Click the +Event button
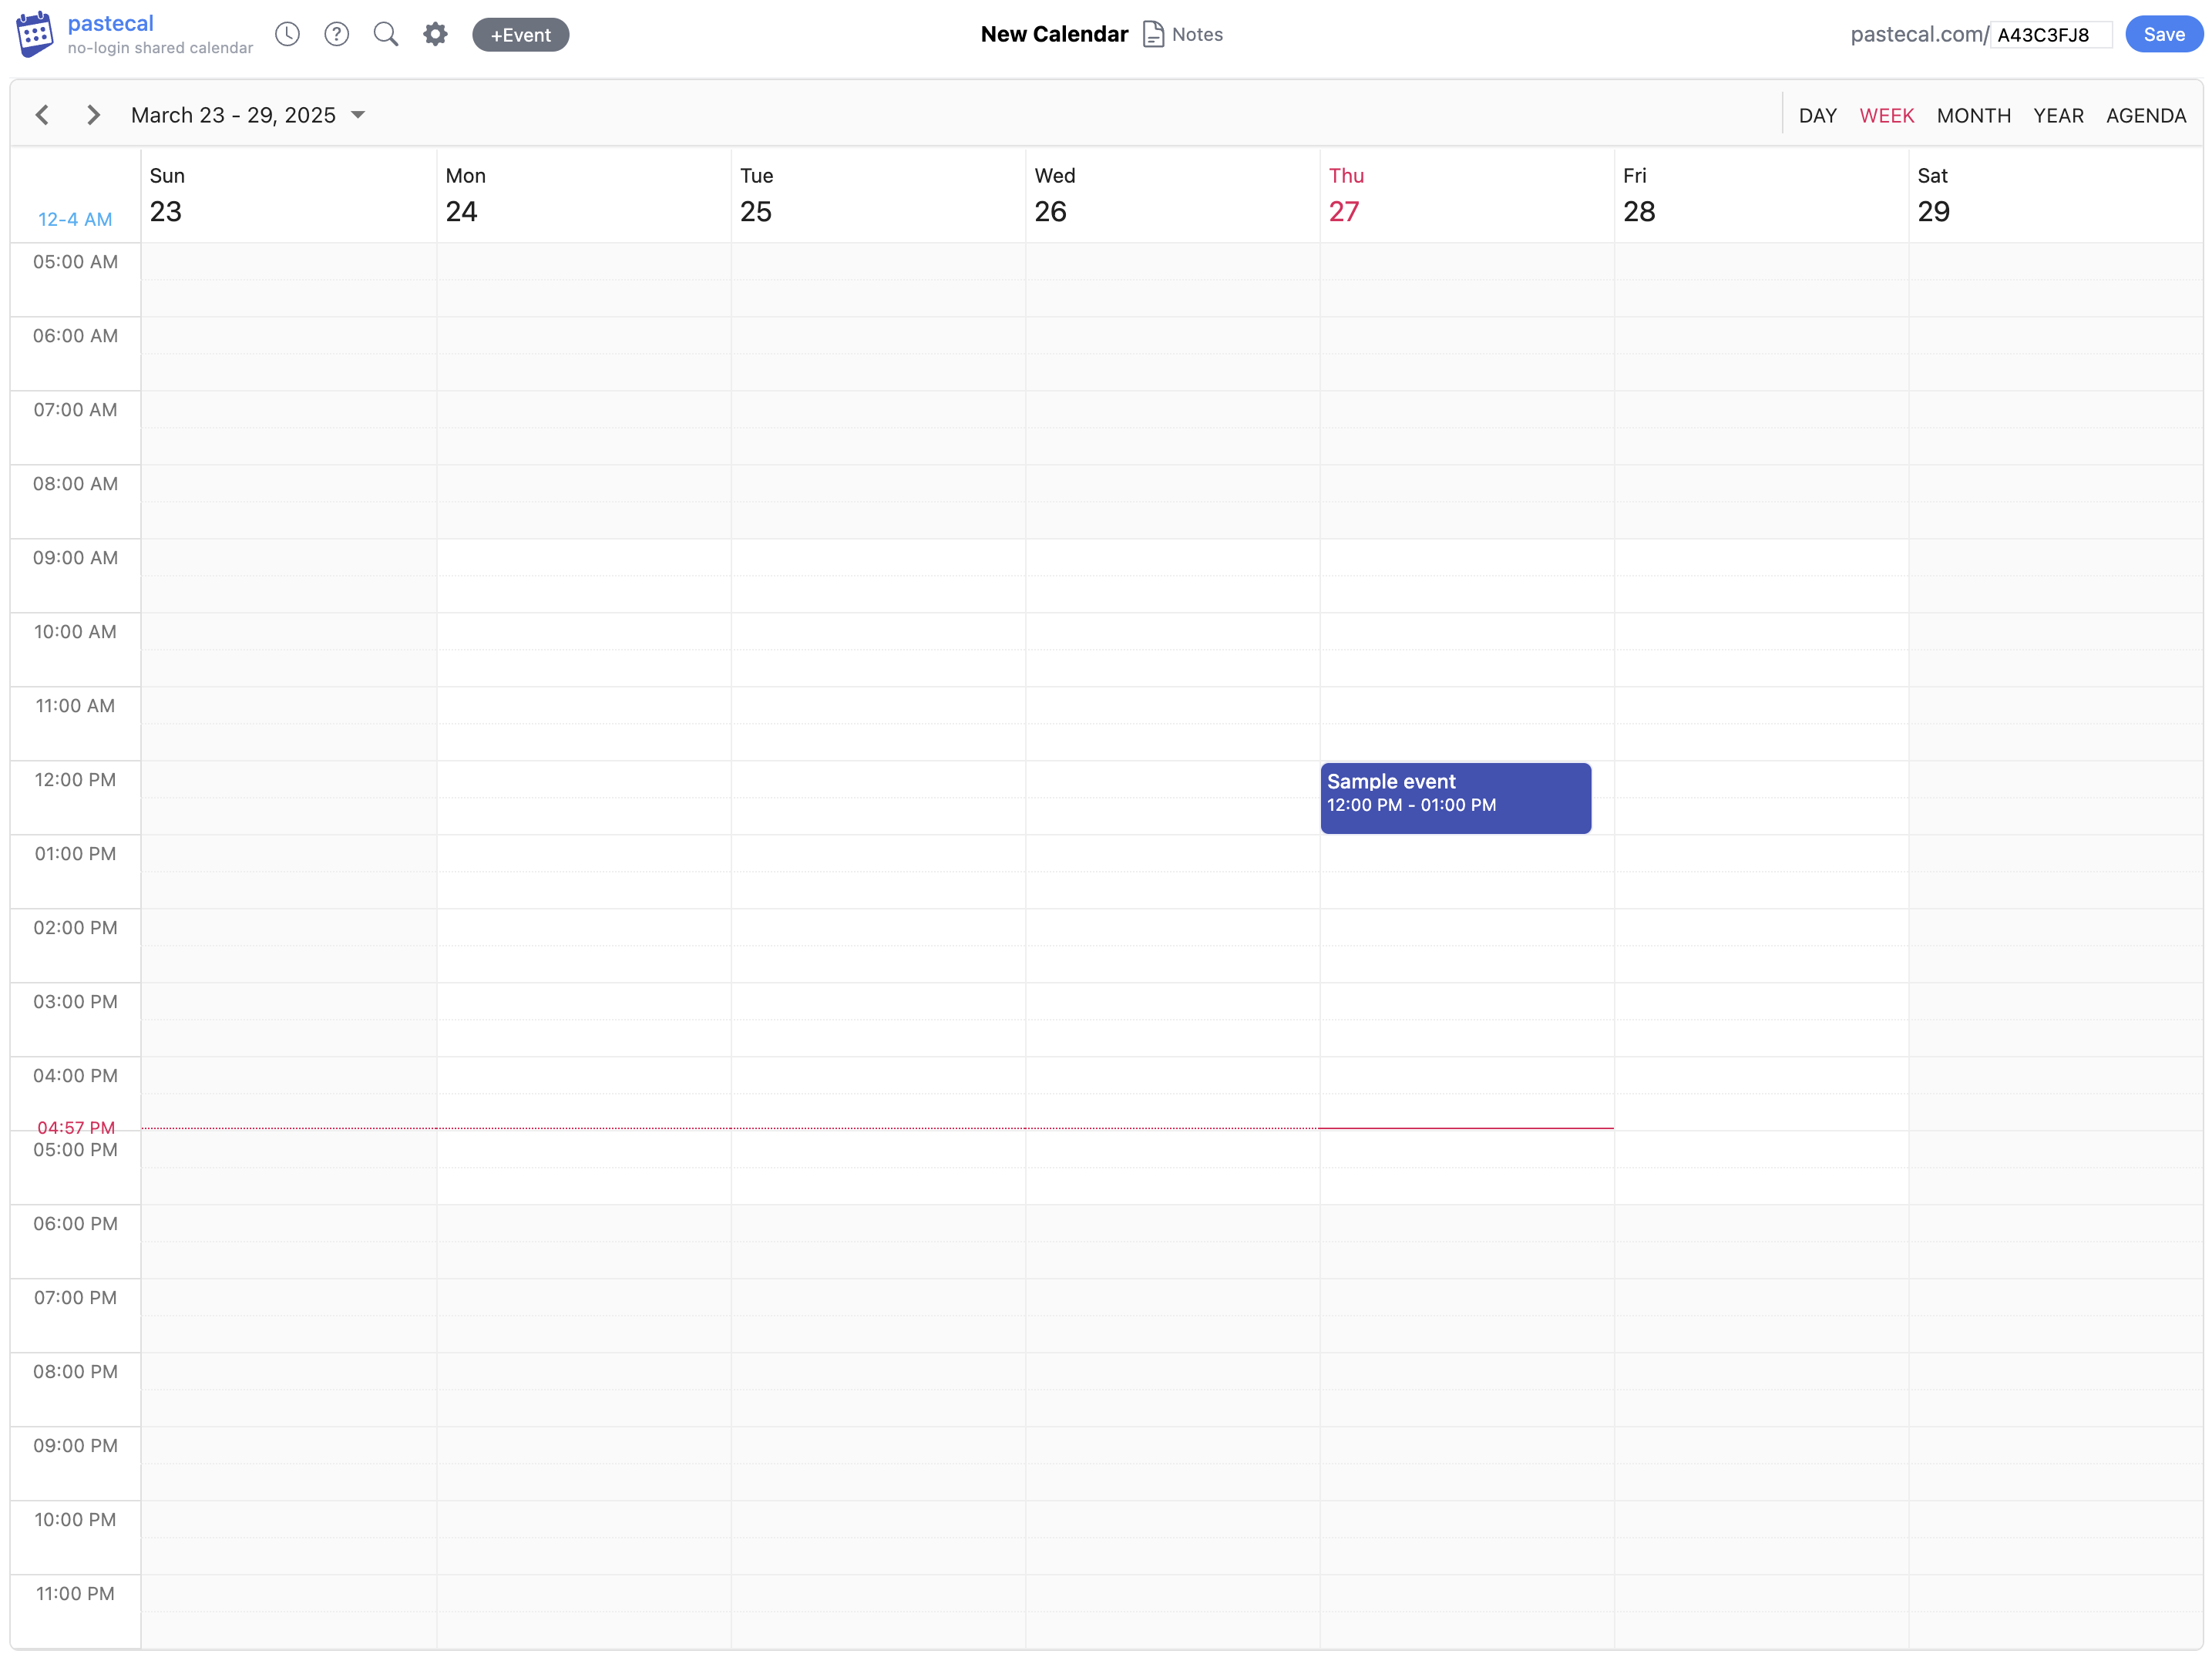2212x1671 pixels. (520, 35)
